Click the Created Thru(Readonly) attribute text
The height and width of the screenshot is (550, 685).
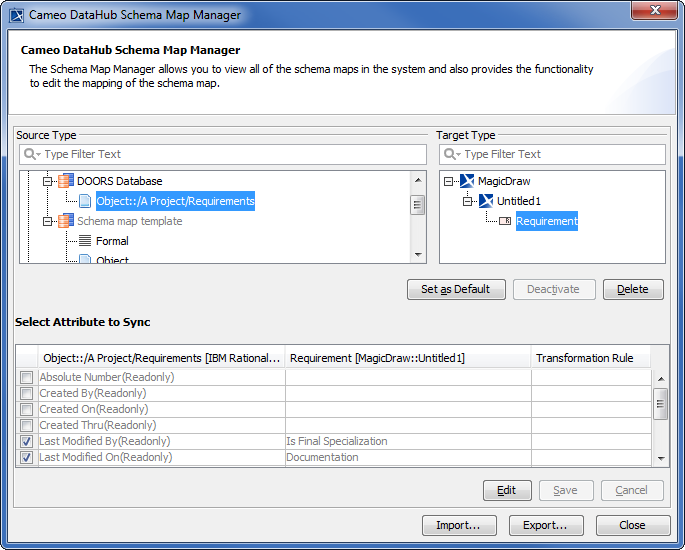98,425
